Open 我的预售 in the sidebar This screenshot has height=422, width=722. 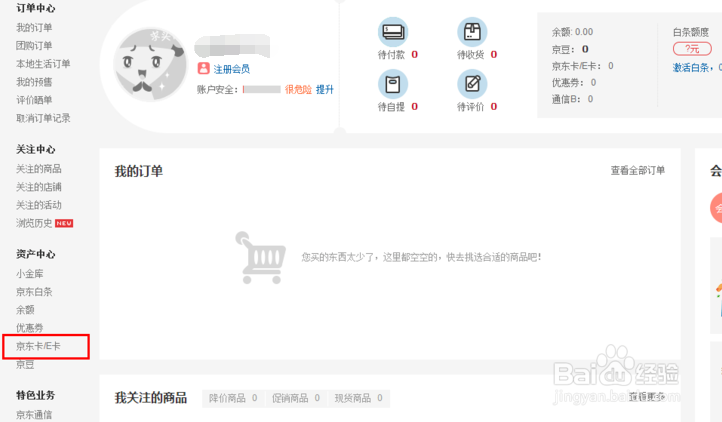(34, 82)
